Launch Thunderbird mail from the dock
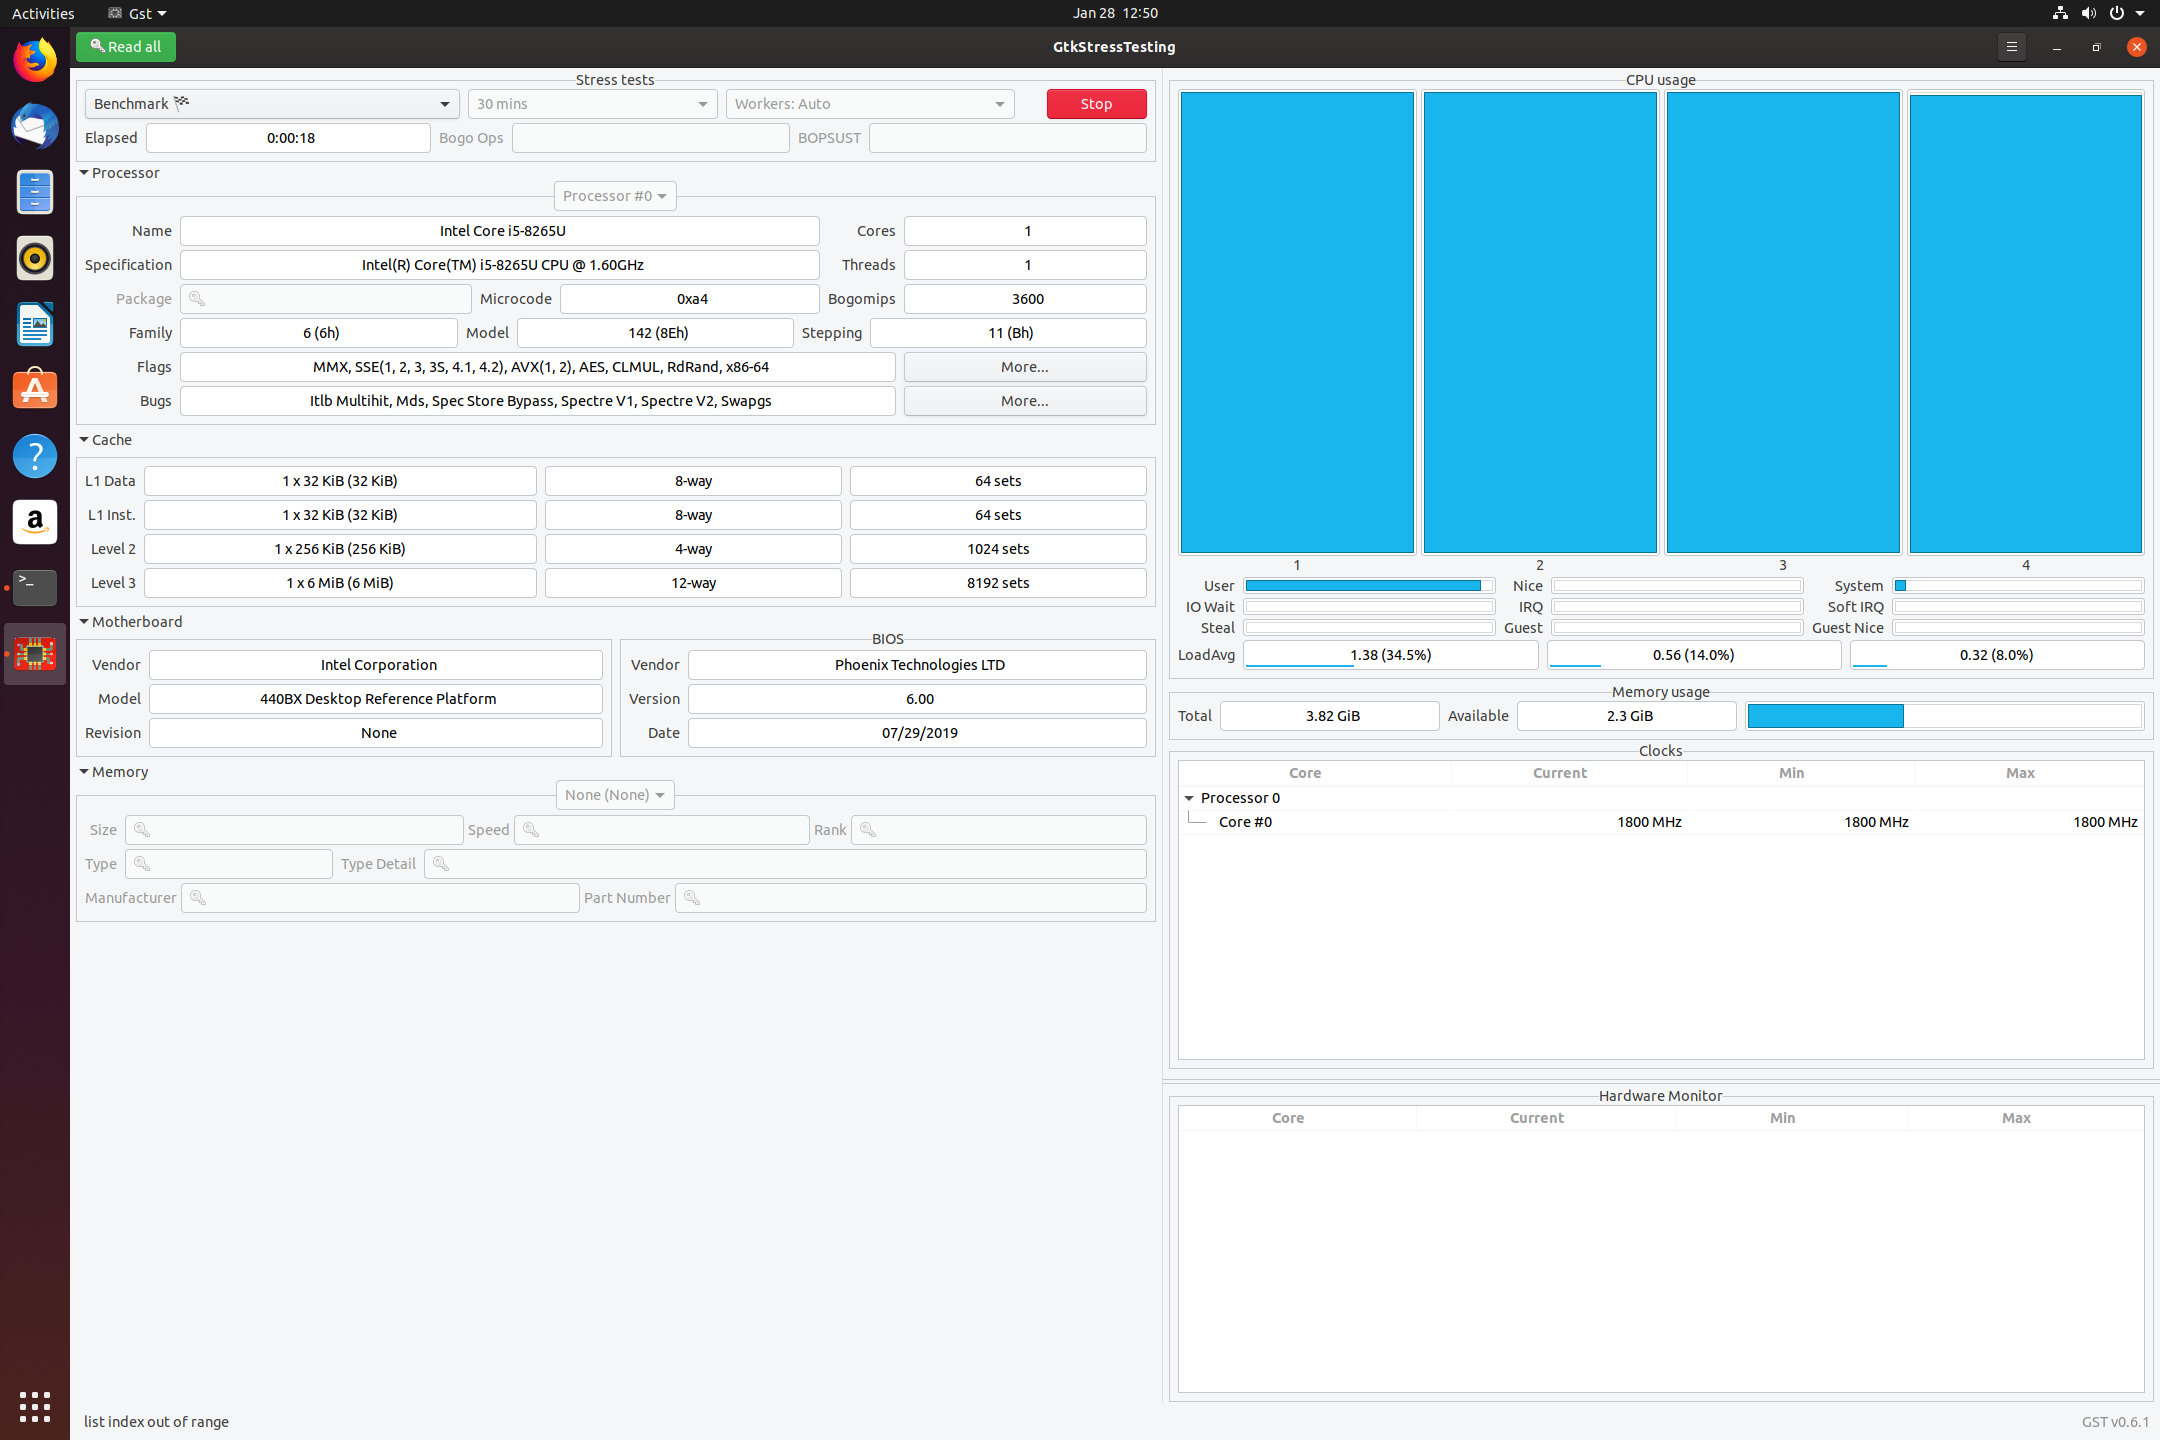 tap(35, 126)
